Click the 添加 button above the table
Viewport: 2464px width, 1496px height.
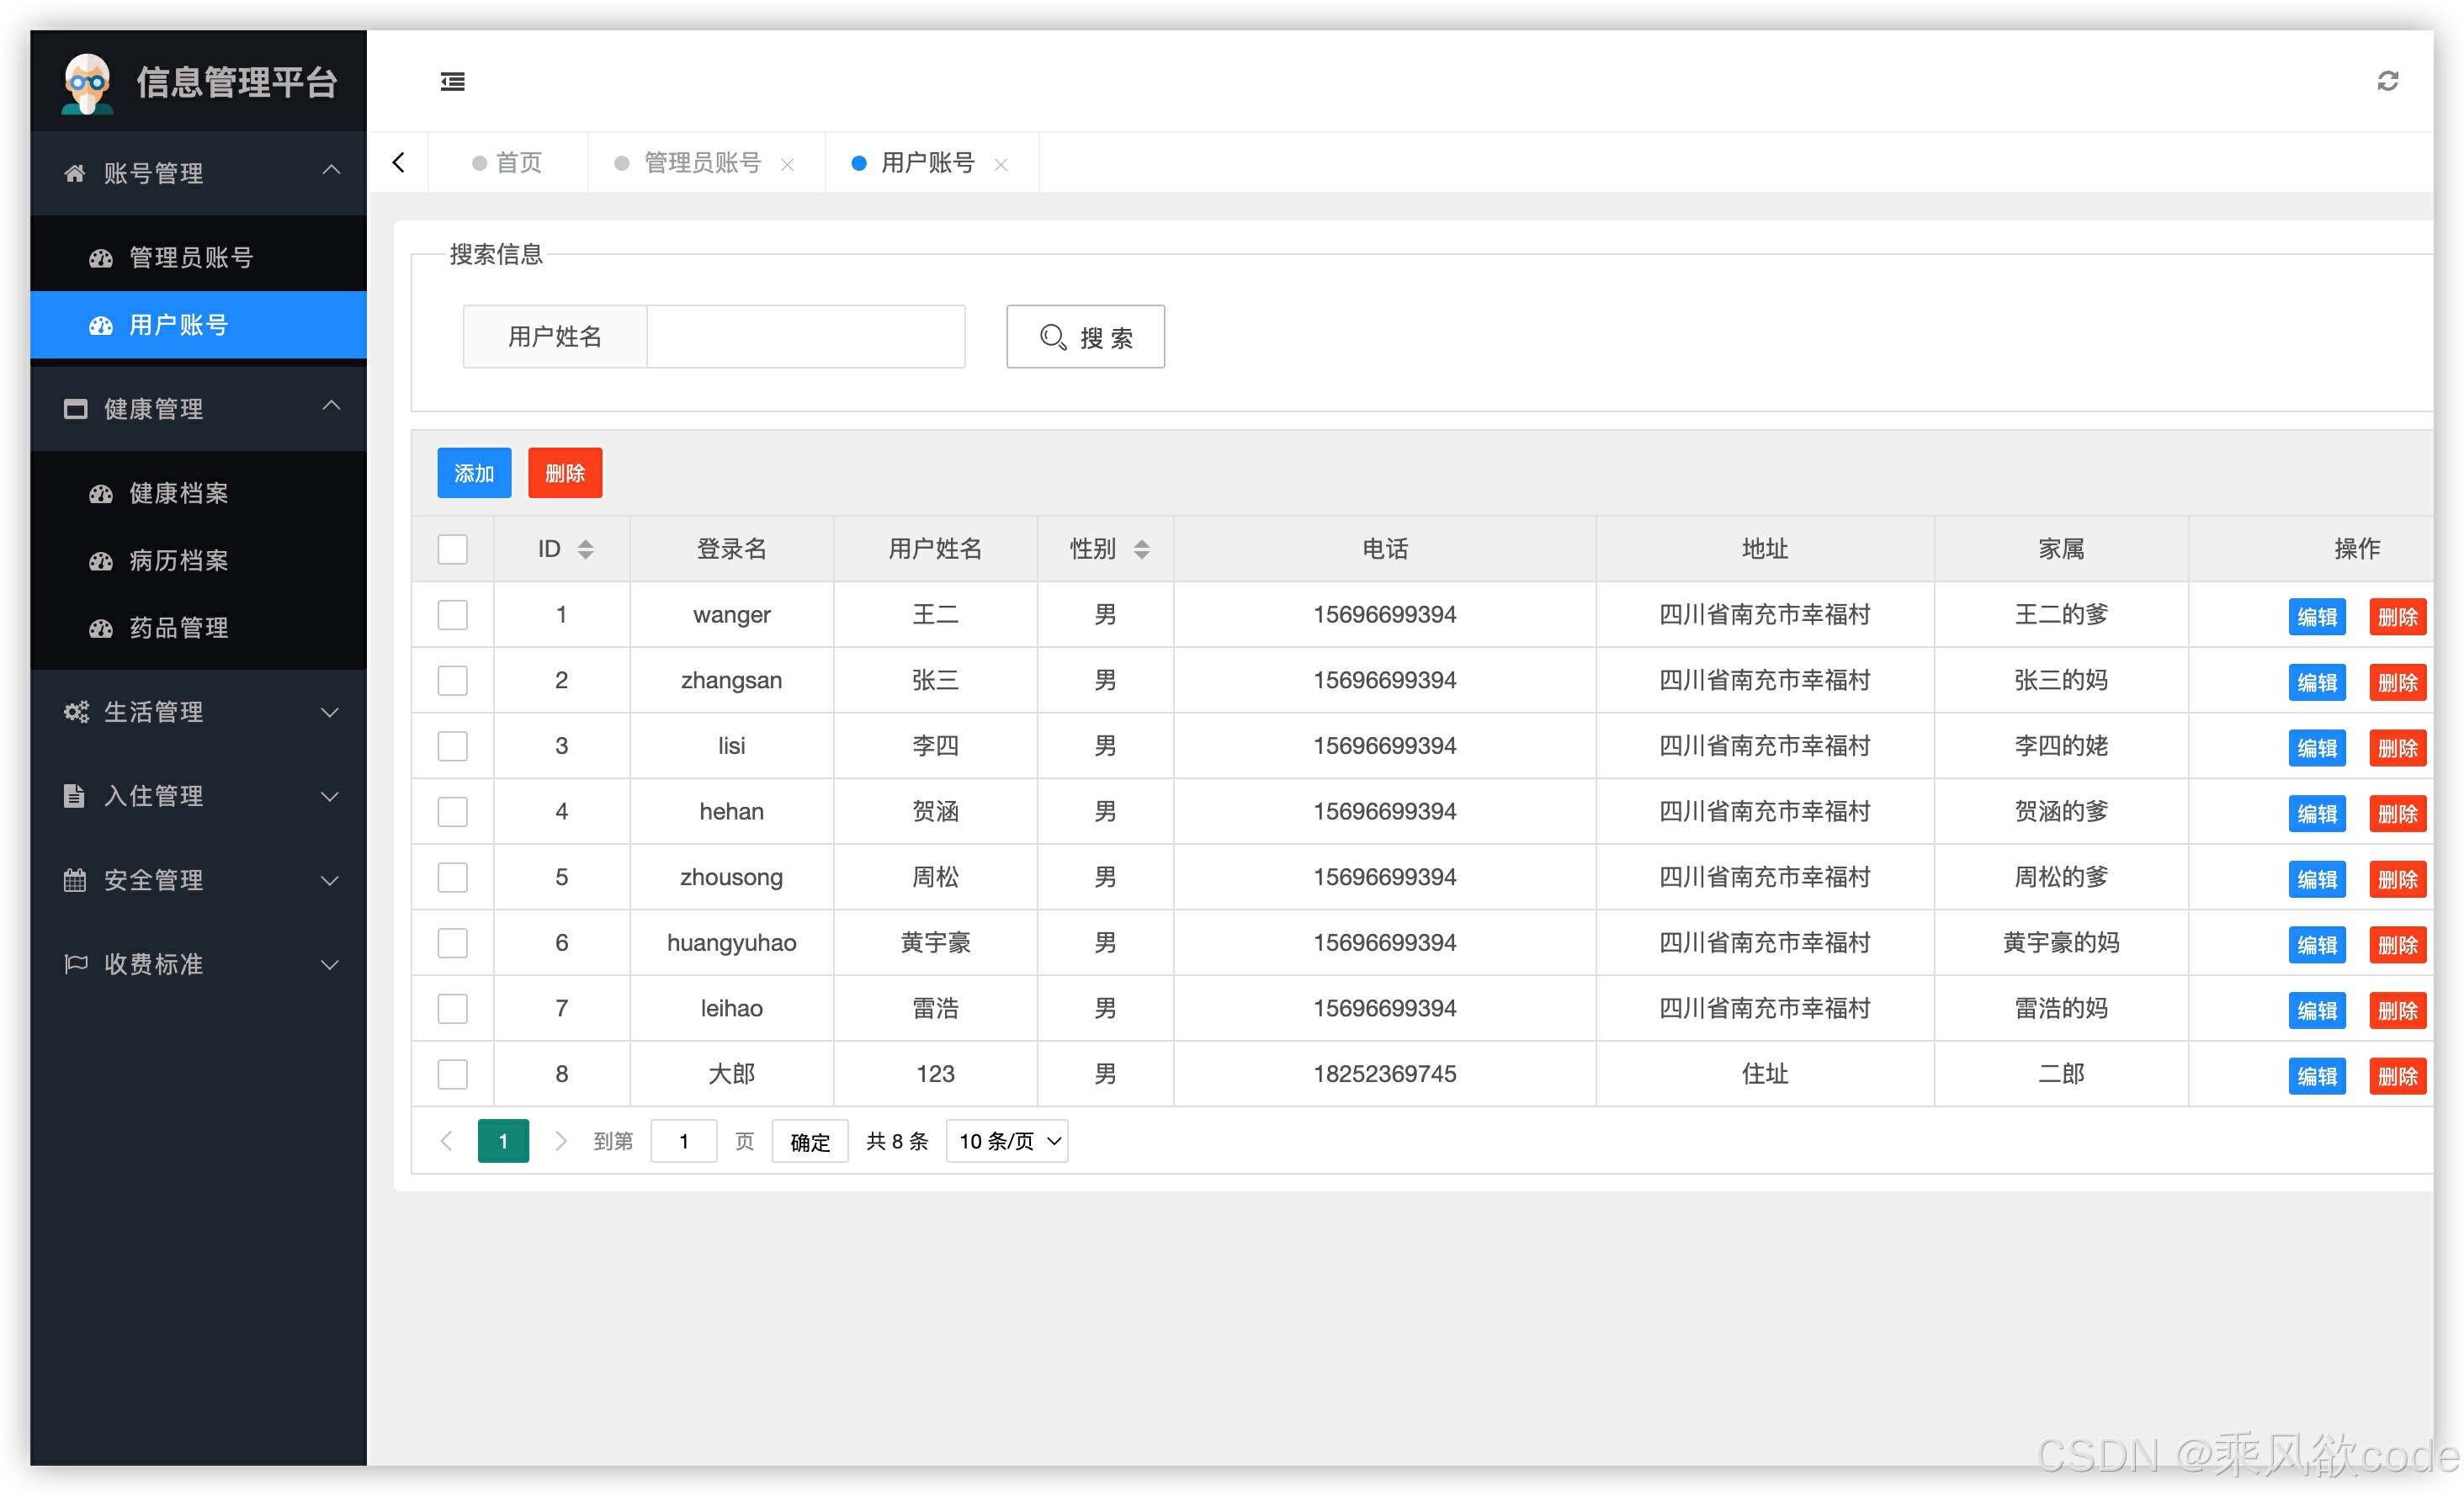tap(473, 472)
